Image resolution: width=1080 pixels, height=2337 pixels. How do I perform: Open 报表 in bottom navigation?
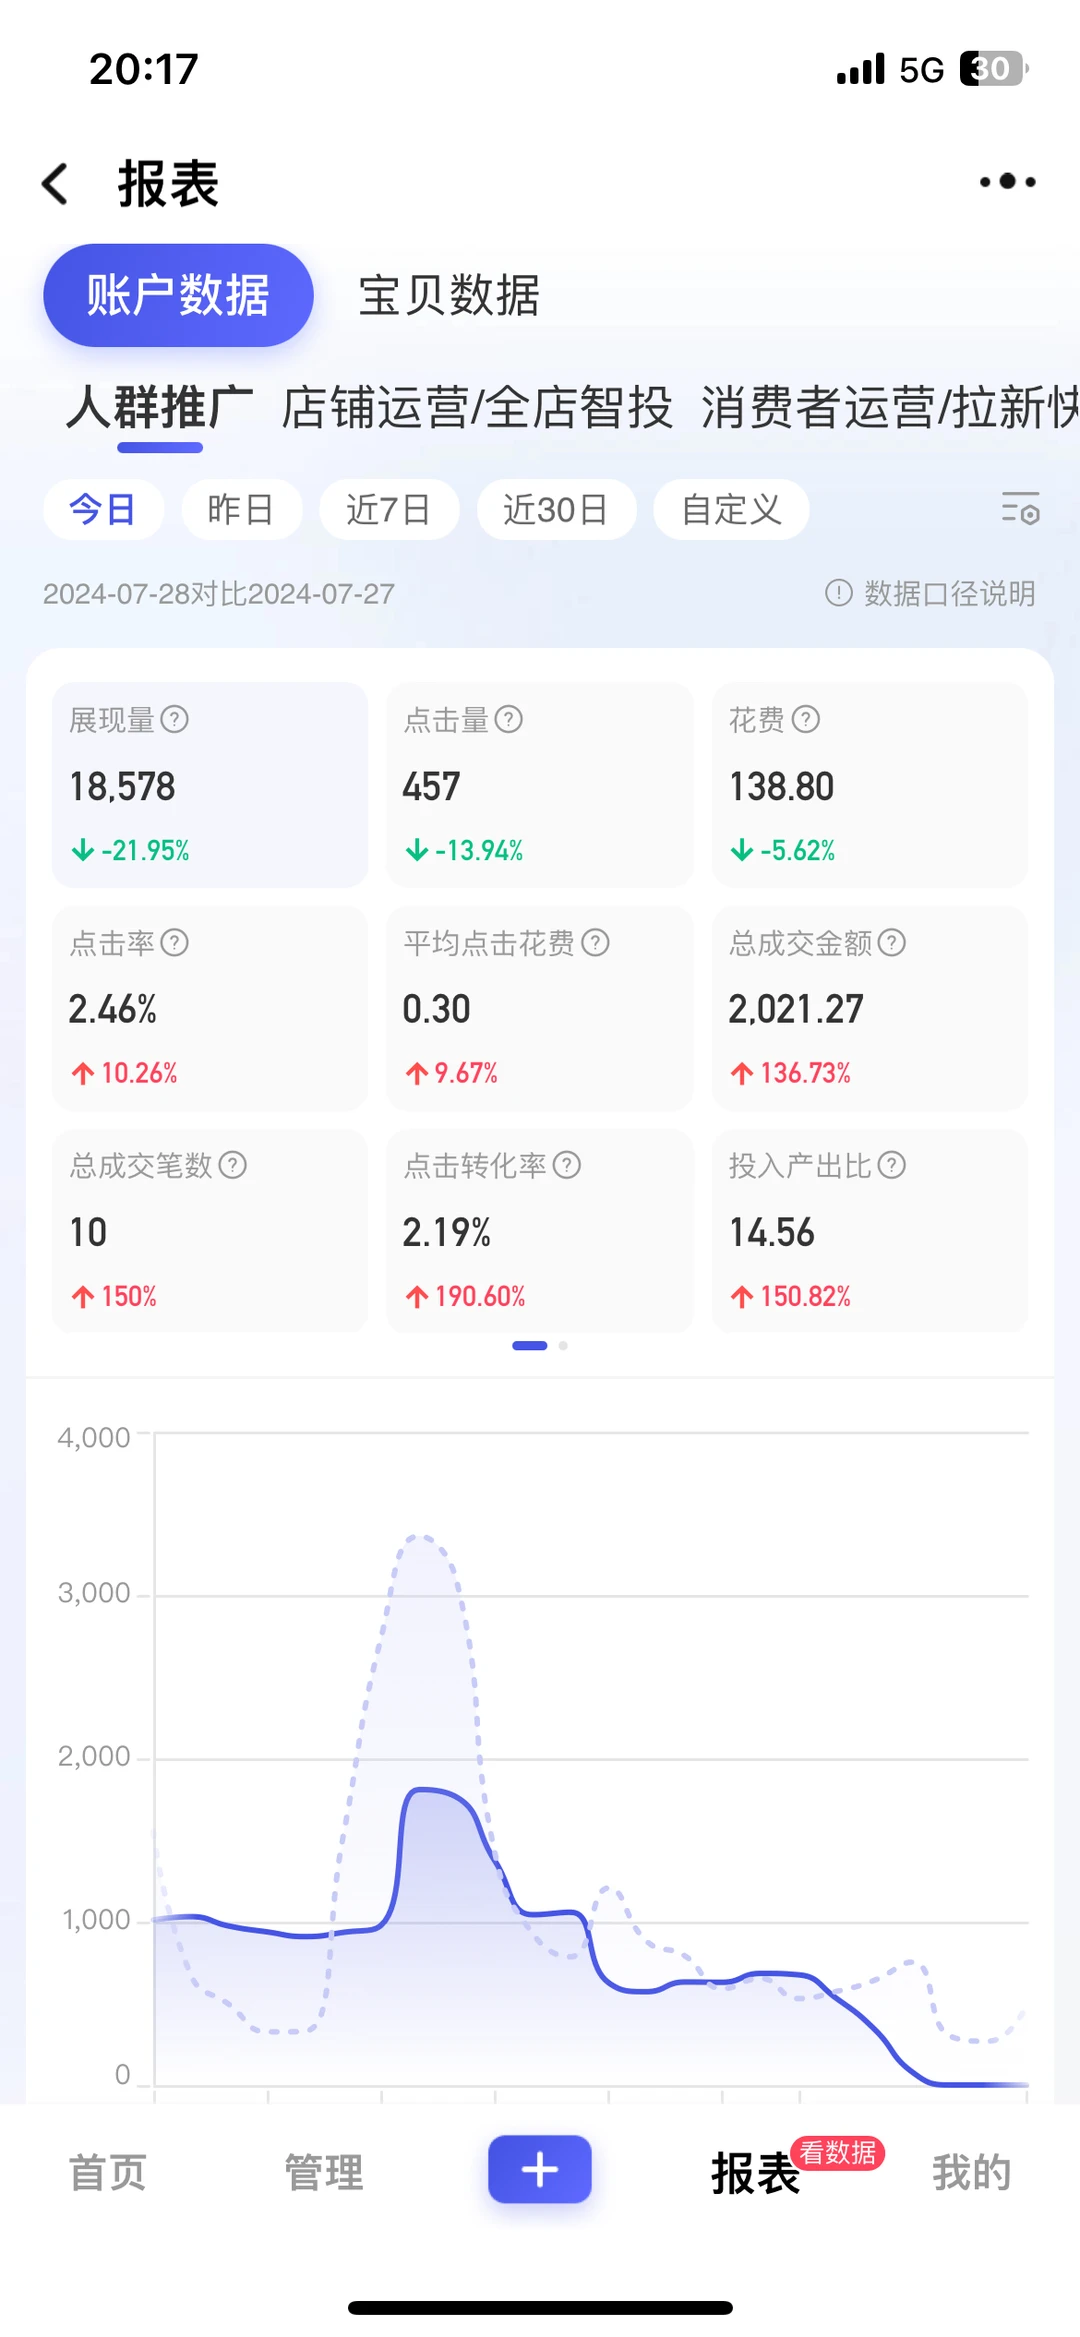click(756, 2173)
